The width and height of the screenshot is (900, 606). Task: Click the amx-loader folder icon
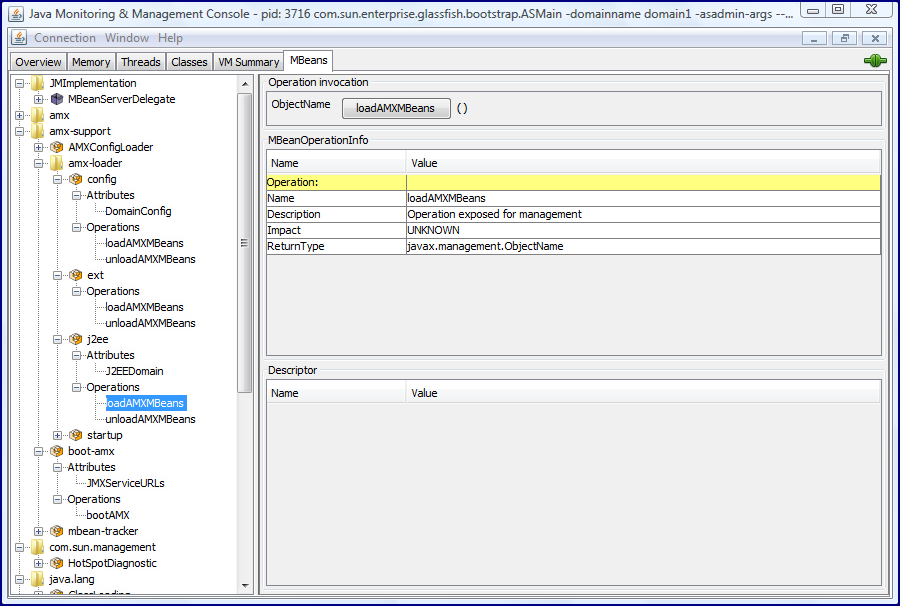56,163
